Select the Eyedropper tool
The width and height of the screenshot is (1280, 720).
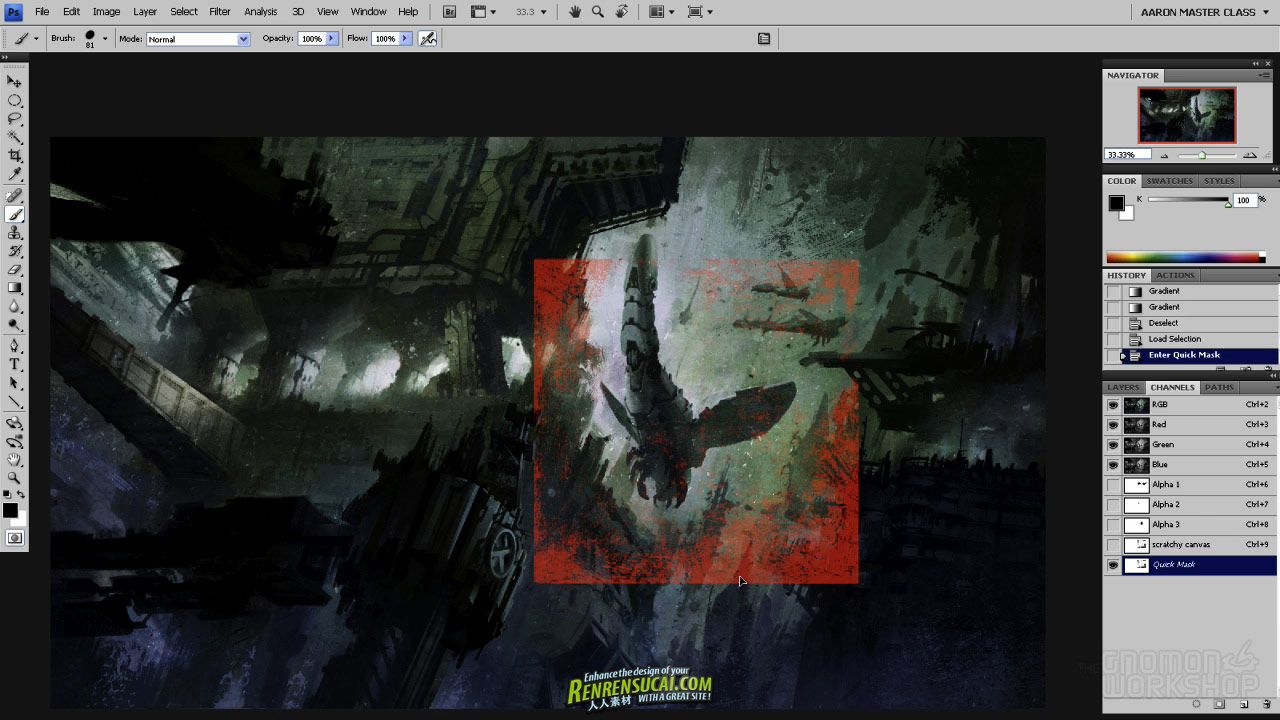pyautogui.click(x=14, y=175)
